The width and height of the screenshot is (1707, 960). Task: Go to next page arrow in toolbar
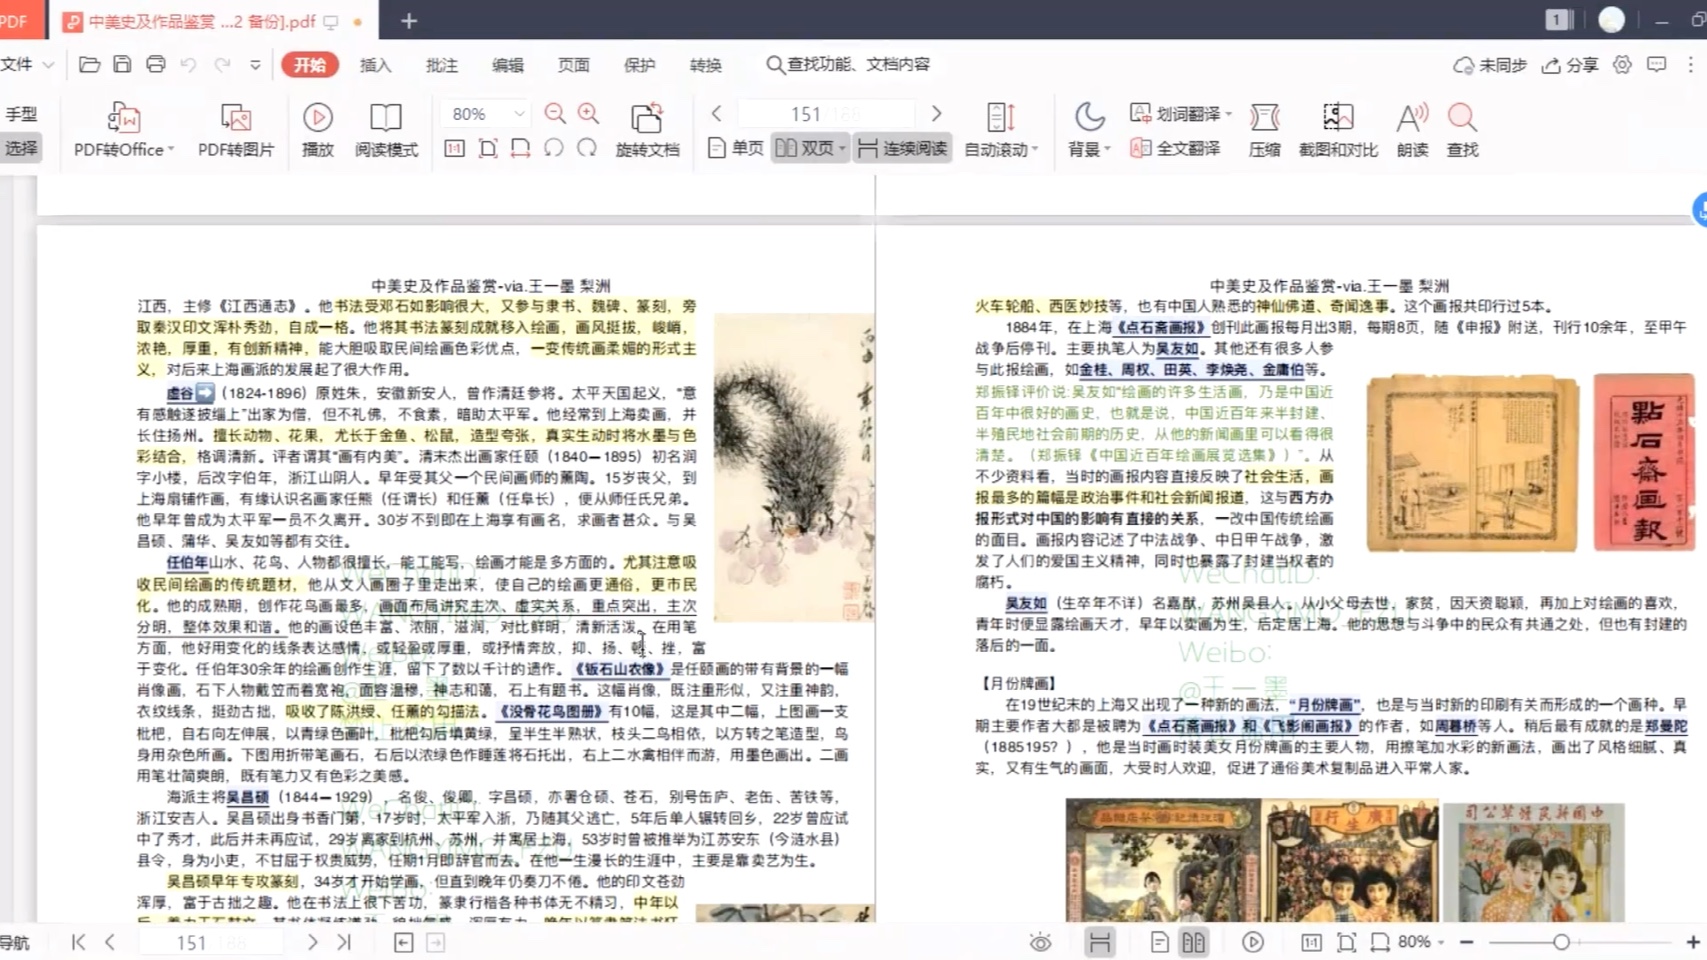pos(936,114)
